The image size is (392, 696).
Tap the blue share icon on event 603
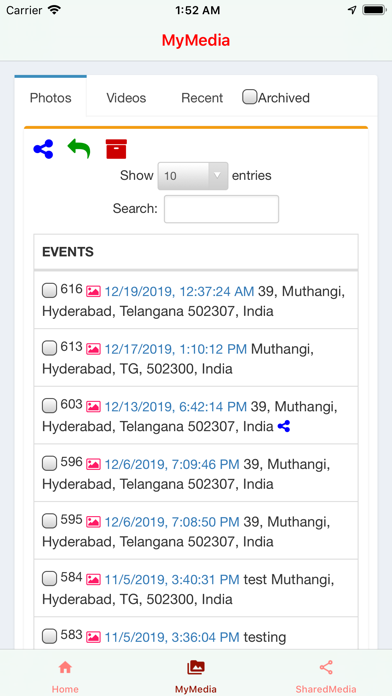[x=284, y=427]
